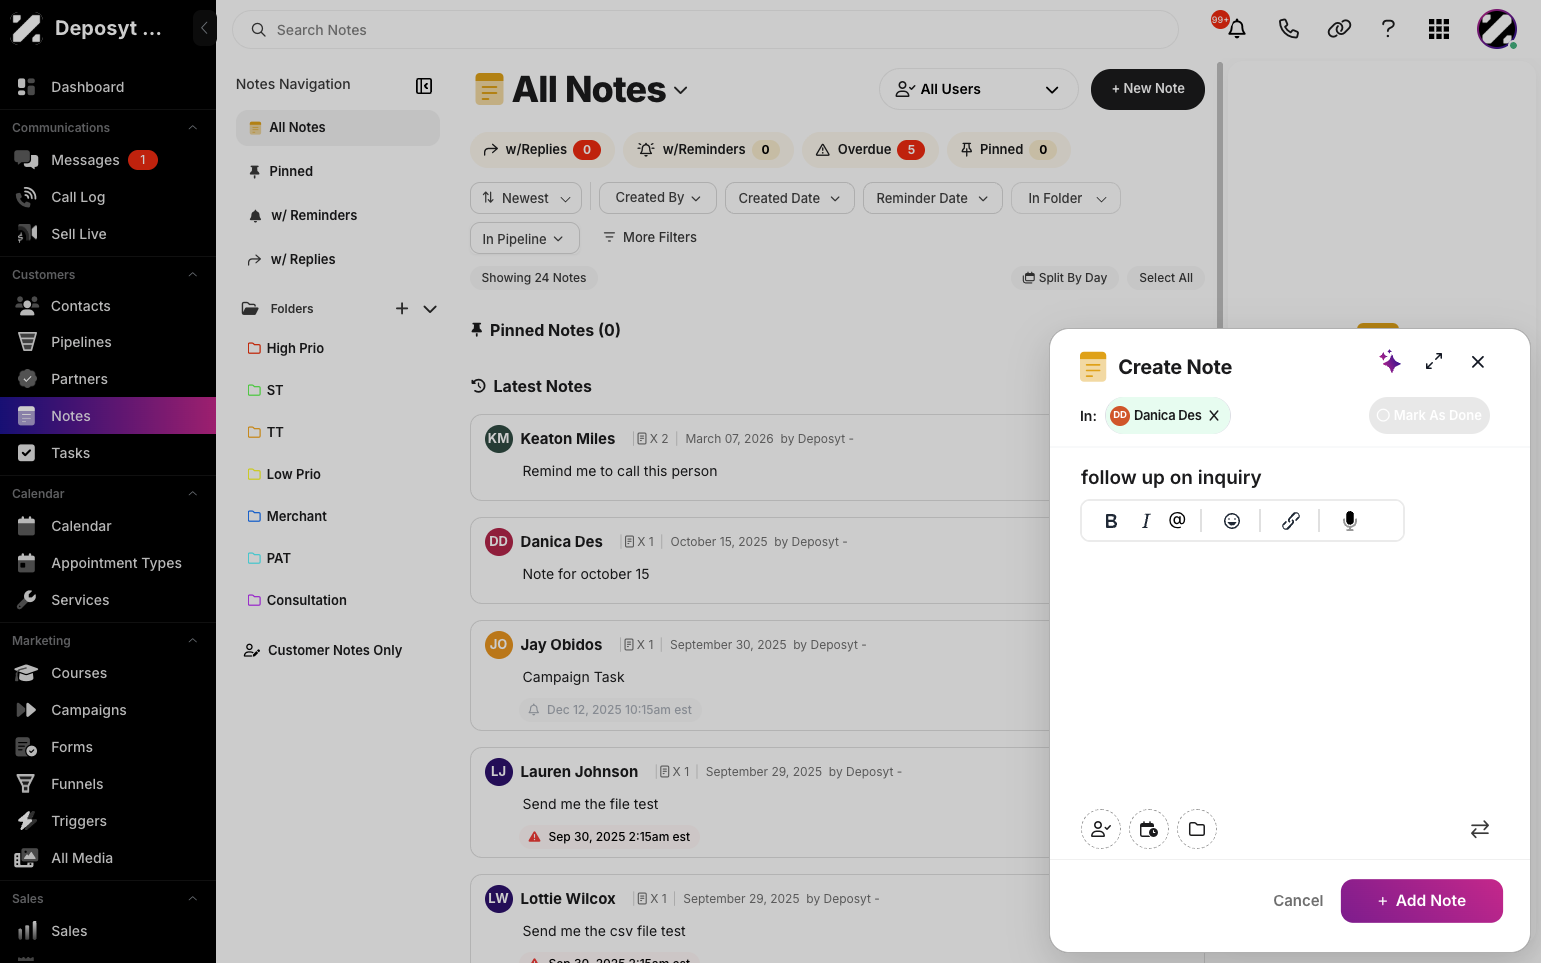Open the Created By filter dropdown
This screenshot has height=963, width=1541.
(658, 198)
